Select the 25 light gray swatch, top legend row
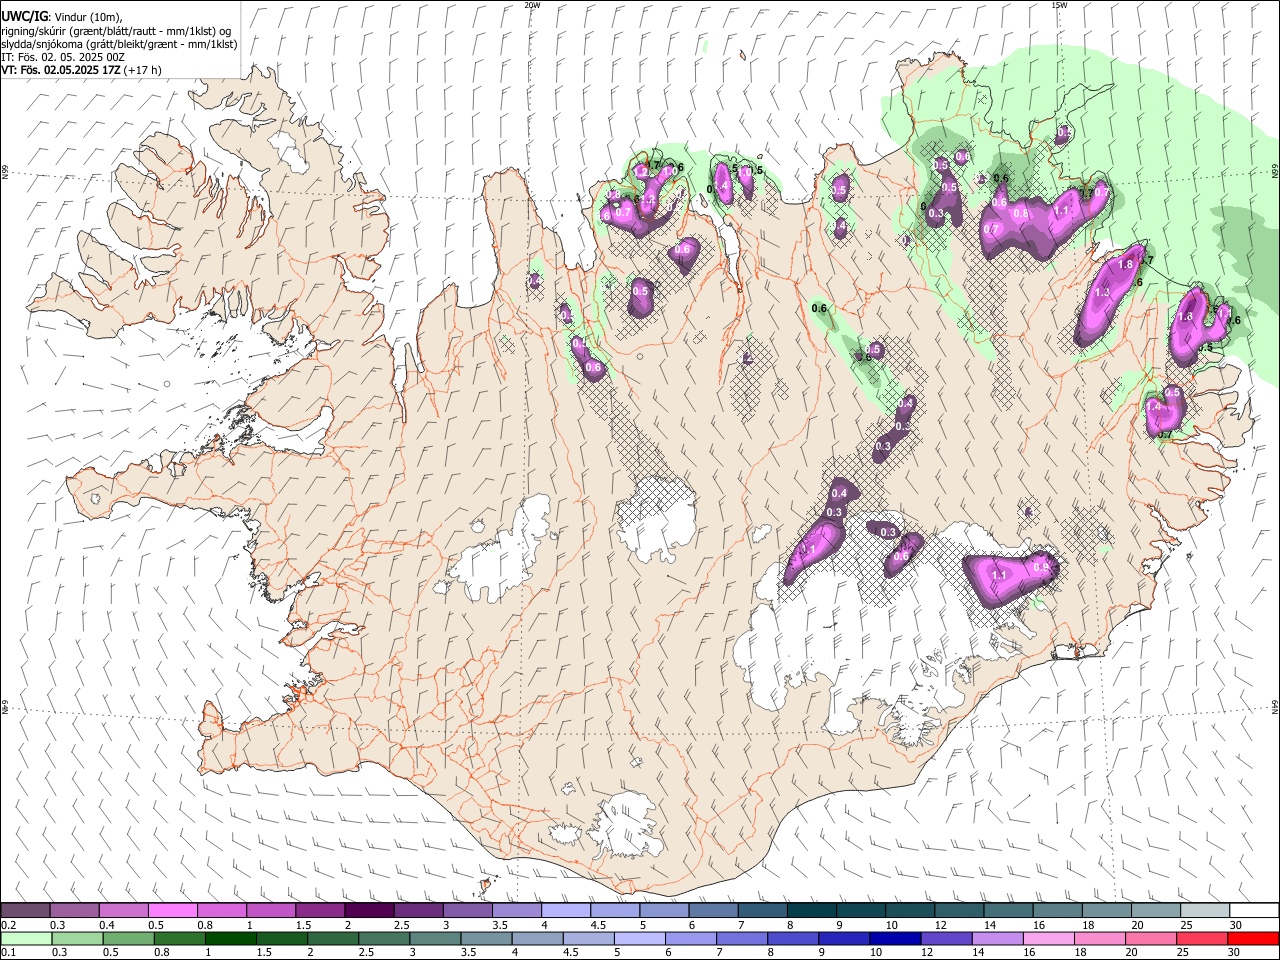This screenshot has height=960, width=1280. [x=1204, y=911]
